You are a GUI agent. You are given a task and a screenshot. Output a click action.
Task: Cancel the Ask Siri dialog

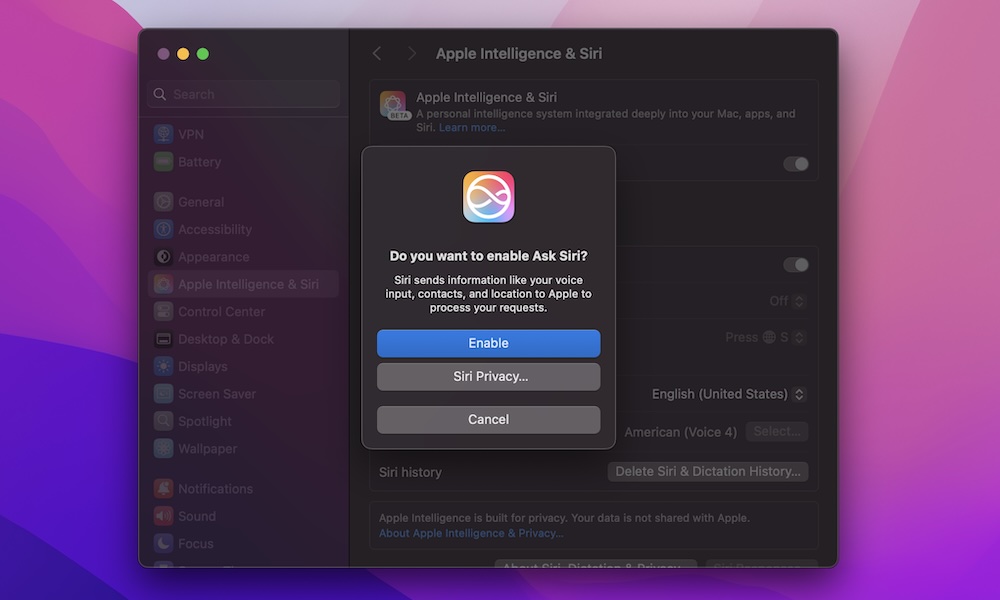tap(488, 420)
